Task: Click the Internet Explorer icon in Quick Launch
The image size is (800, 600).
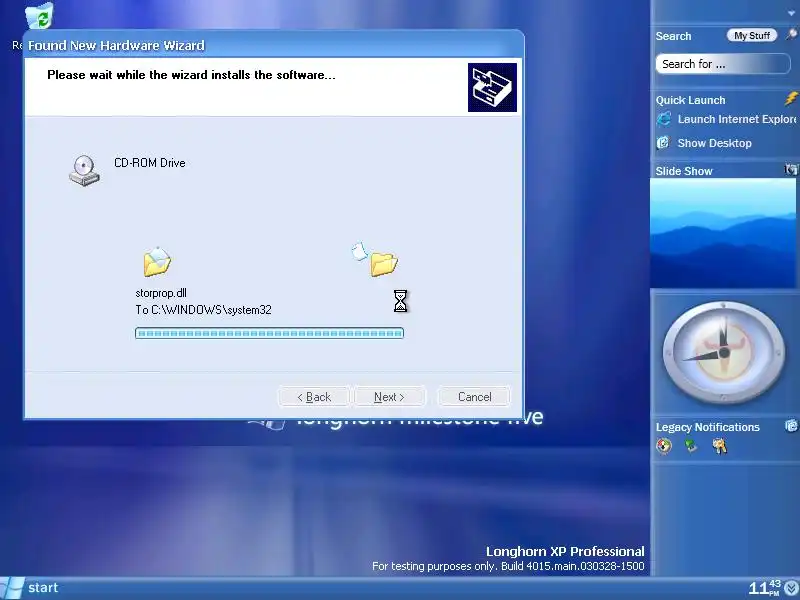Action: [663, 119]
